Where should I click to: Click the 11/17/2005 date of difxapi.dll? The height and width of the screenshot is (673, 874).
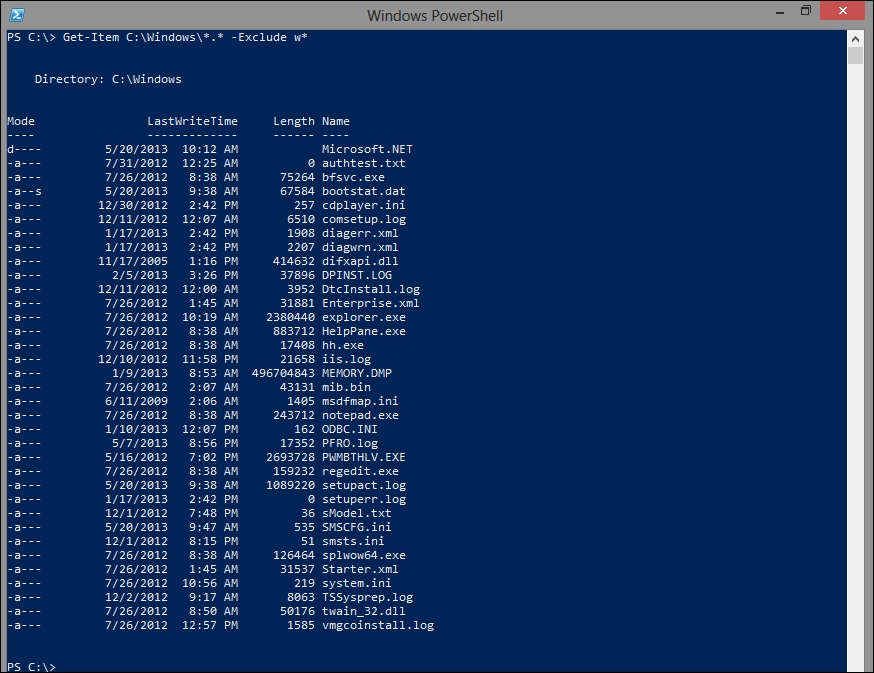133,261
